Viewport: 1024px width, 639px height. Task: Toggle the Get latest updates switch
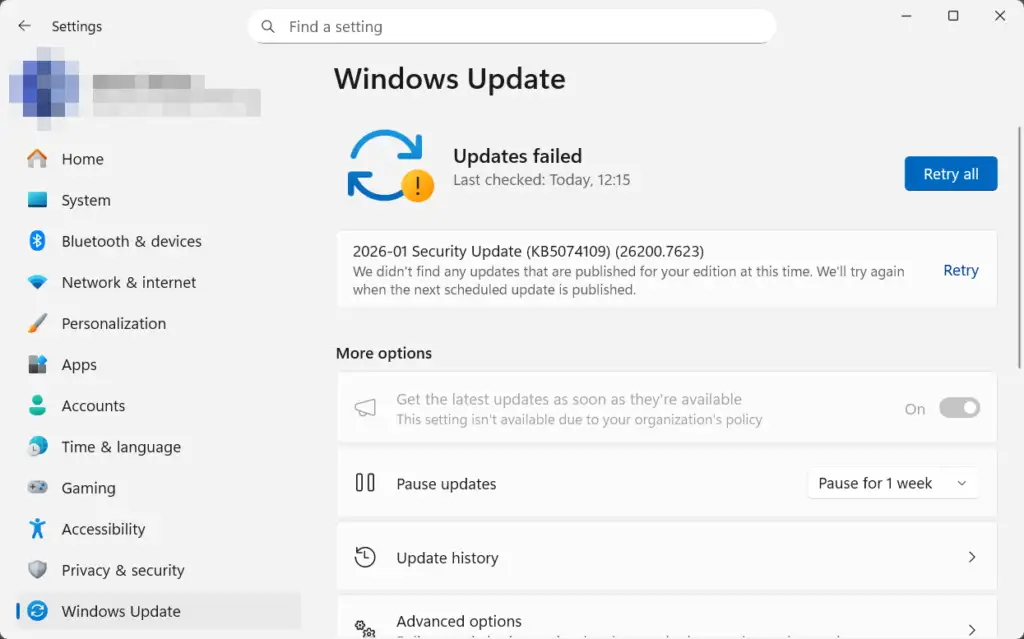coord(958,408)
